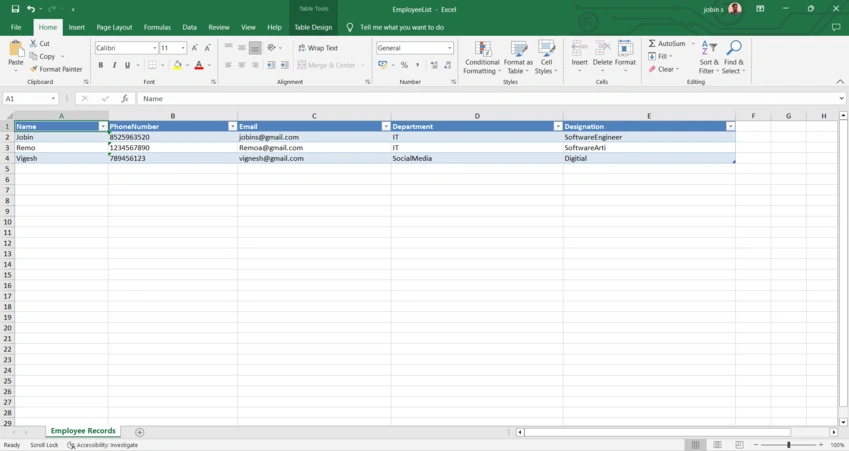The height and width of the screenshot is (451, 849).
Task: Toggle bold formatting
Action: (x=101, y=65)
